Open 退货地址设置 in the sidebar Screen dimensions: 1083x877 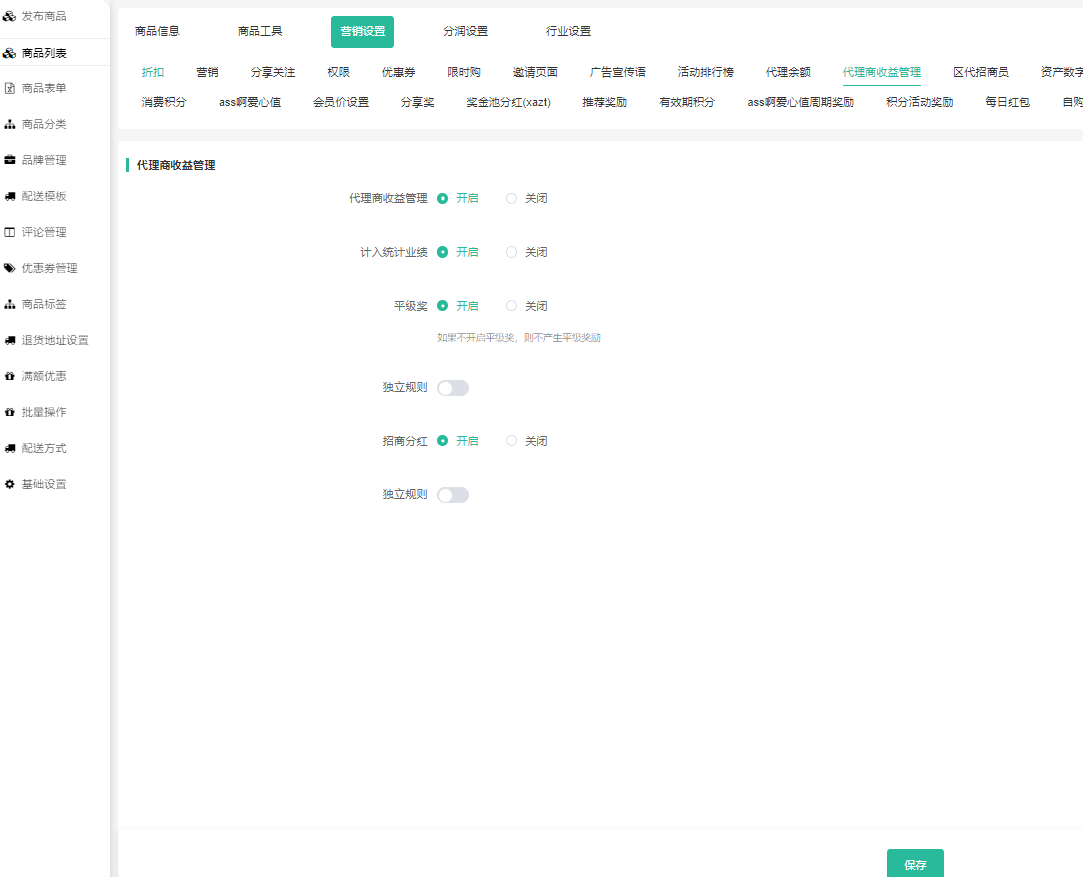click(55, 340)
